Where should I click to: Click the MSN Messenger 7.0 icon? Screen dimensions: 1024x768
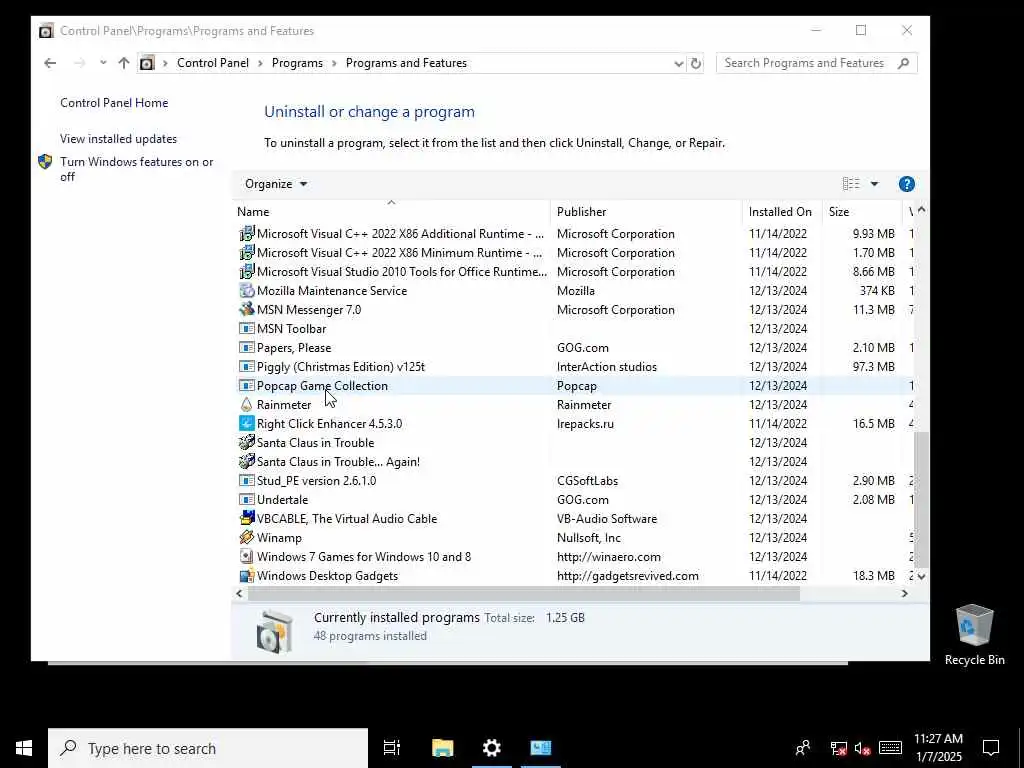[x=246, y=310]
